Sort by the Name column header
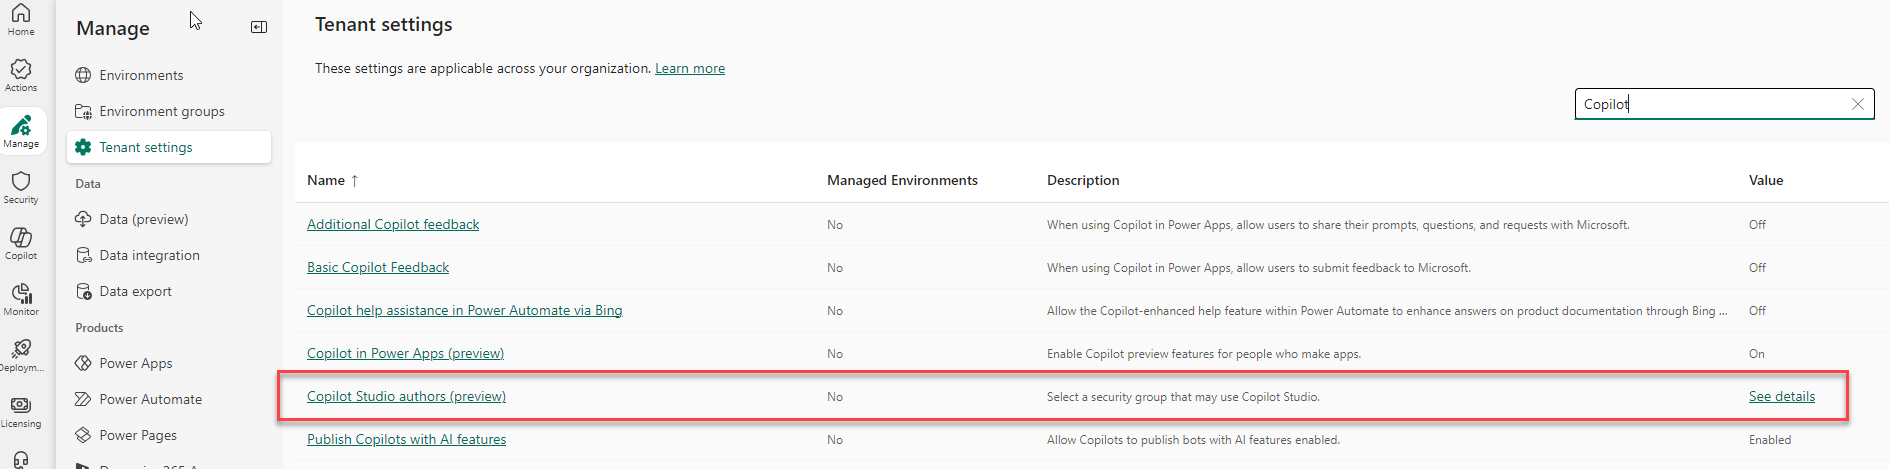Image resolution: width=1889 pixels, height=469 pixels. 332,181
